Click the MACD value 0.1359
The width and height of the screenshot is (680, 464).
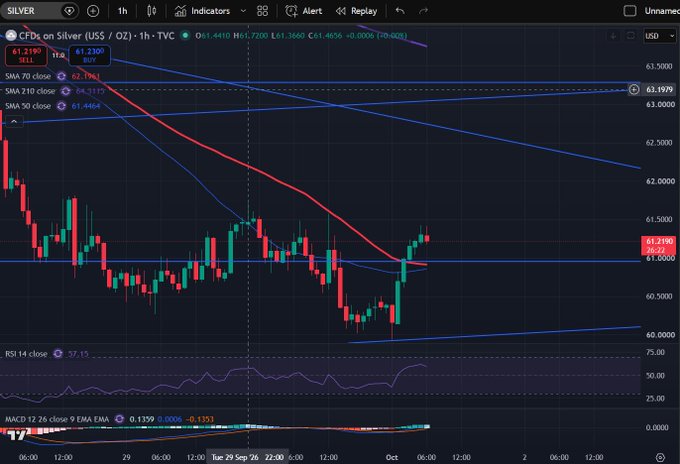142,419
